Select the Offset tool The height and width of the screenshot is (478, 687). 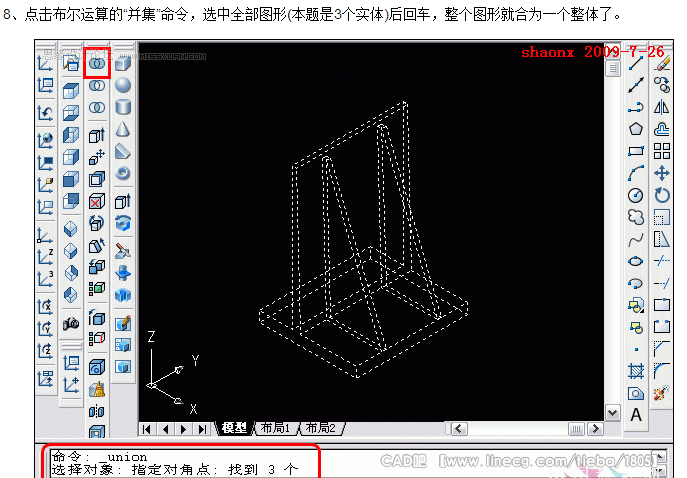pos(662,129)
